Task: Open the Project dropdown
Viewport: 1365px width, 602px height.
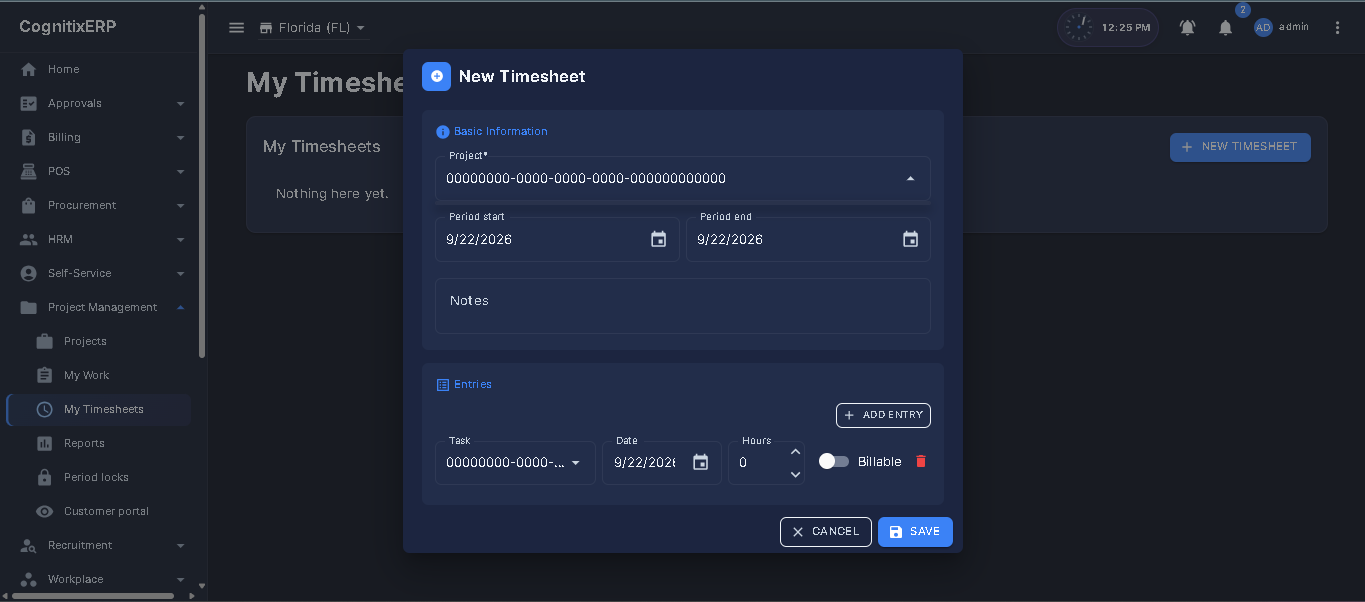Action: tap(682, 179)
